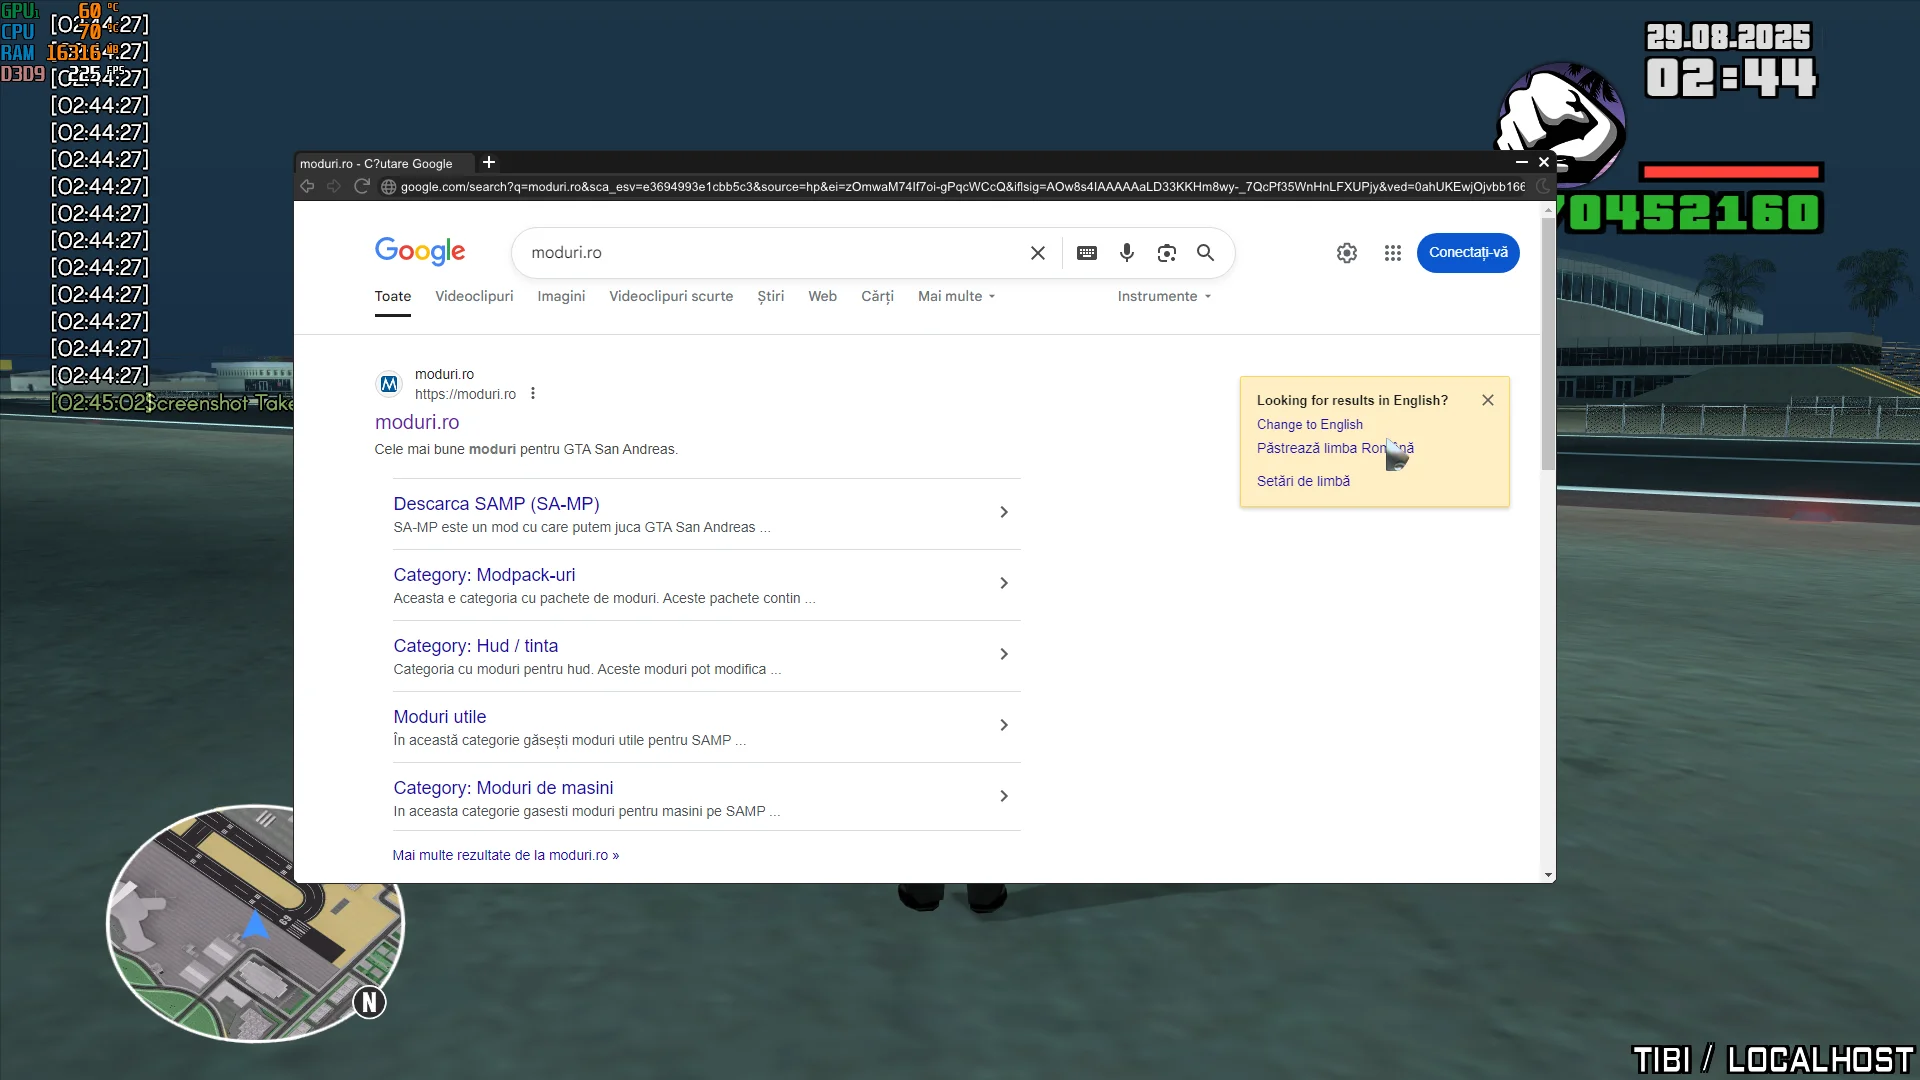
Task: Open Setări de limbă link
Action: click(1303, 482)
